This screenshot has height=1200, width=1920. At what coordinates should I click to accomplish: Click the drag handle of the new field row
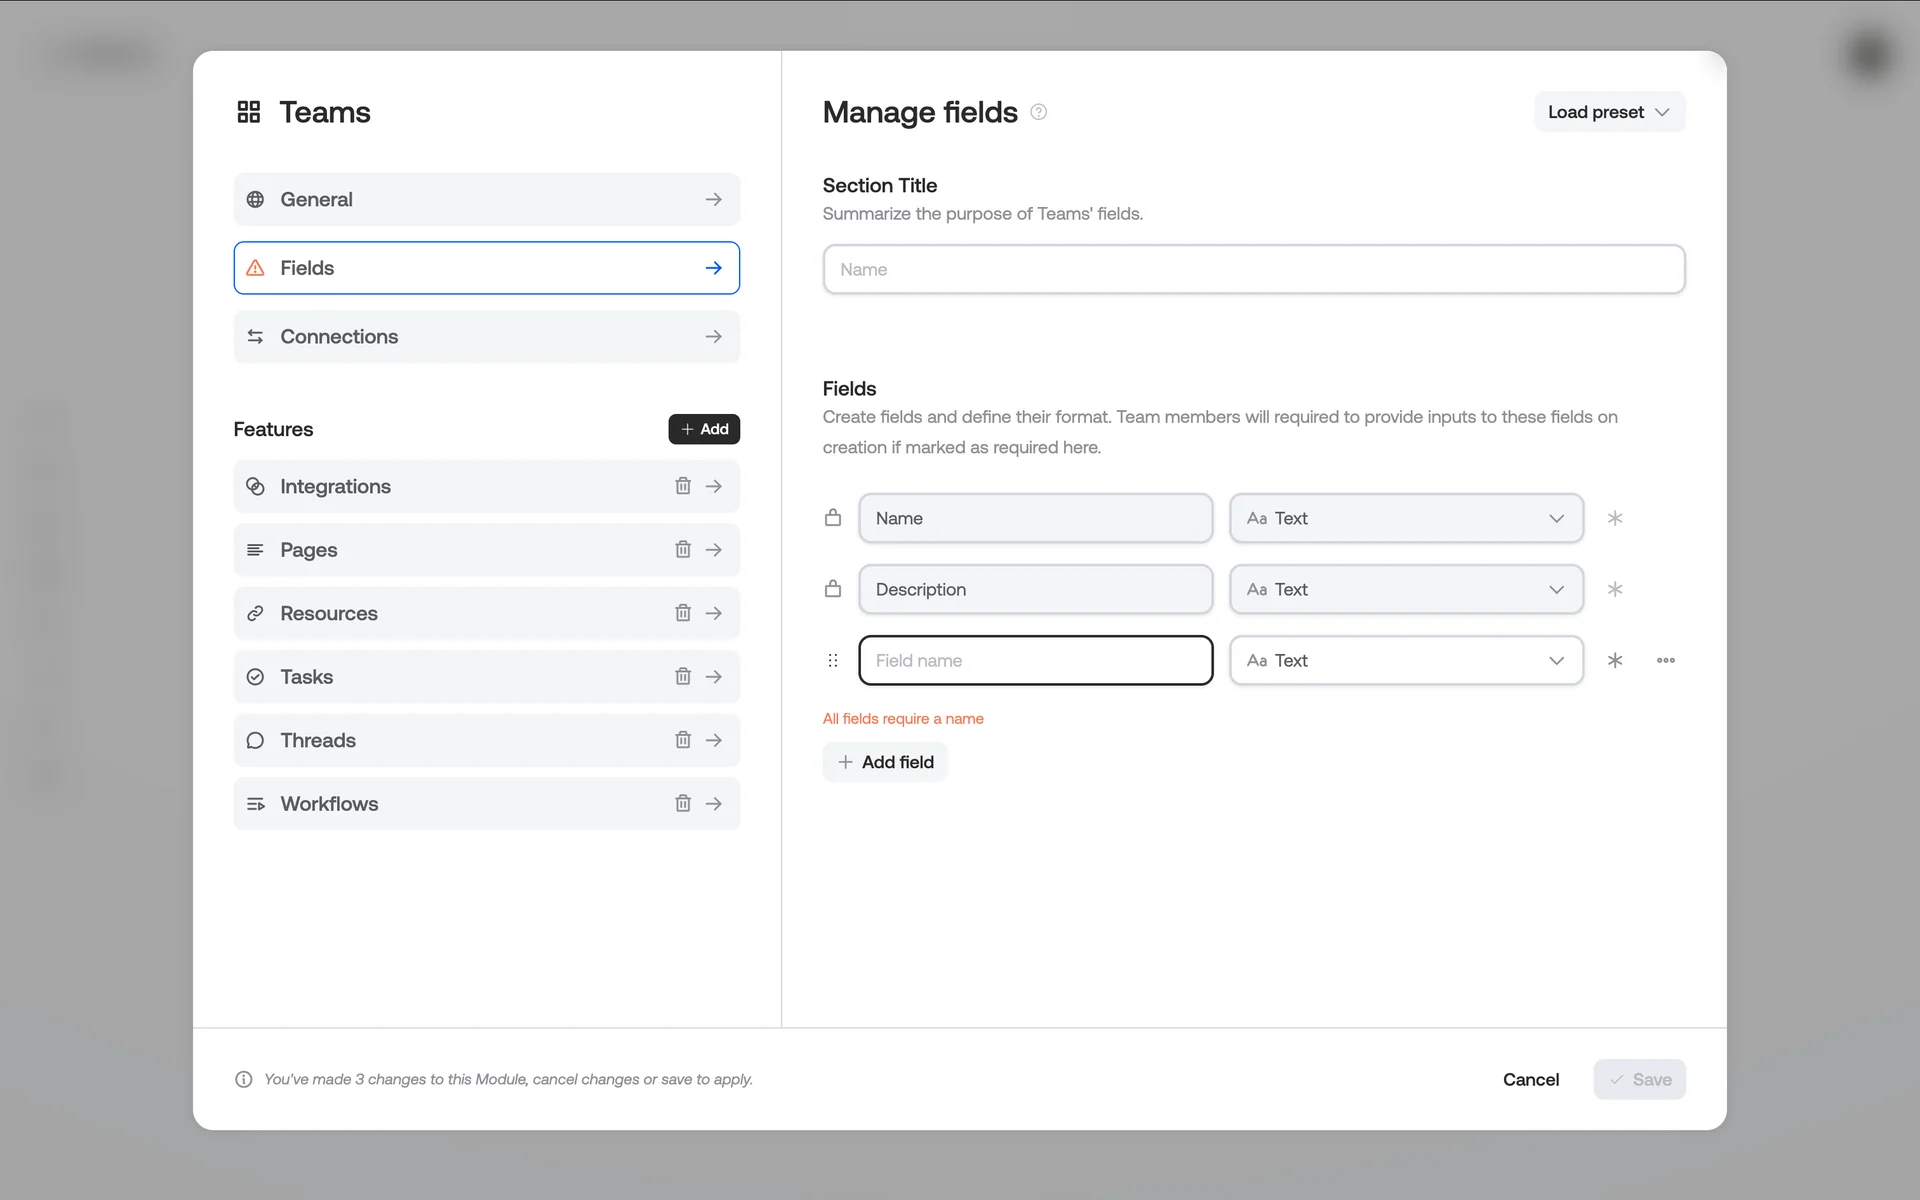pos(833,660)
